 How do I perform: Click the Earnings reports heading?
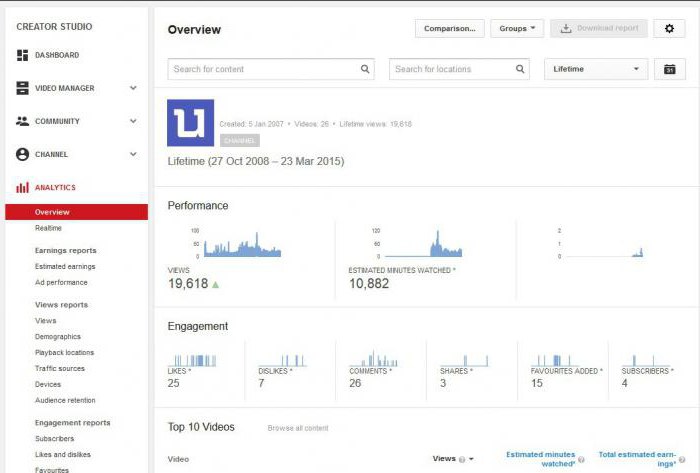coord(66,250)
